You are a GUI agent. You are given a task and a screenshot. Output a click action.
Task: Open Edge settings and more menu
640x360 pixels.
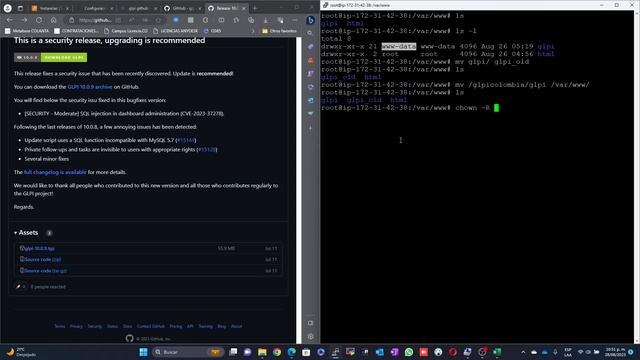pyautogui.click(x=295, y=20)
